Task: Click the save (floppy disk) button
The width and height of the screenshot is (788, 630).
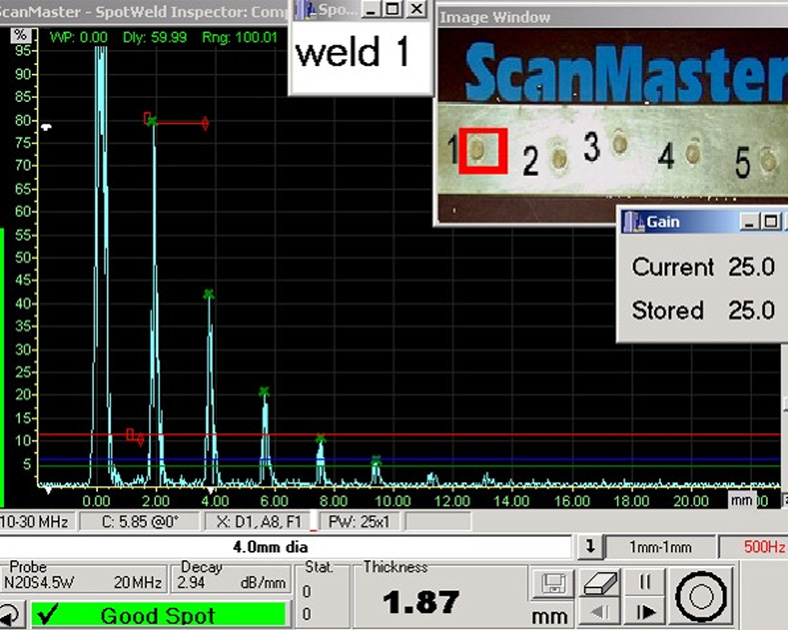Action: [553, 583]
